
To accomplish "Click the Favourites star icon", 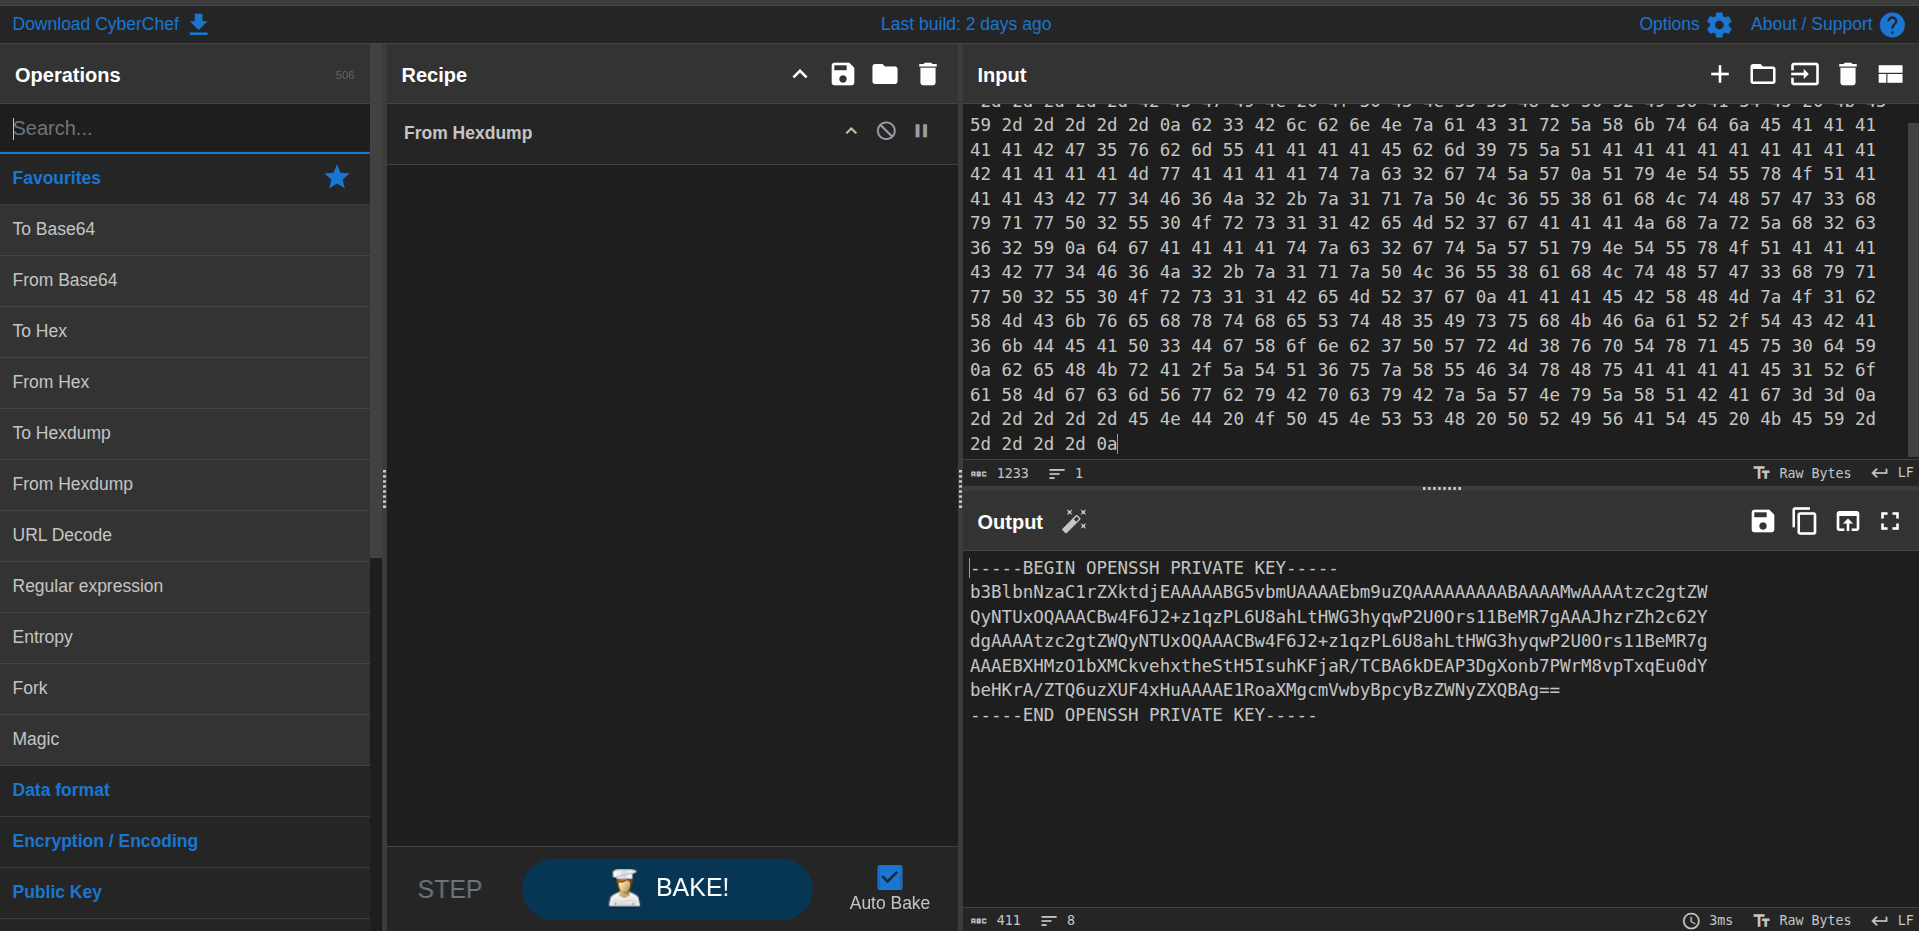I will click(337, 177).
